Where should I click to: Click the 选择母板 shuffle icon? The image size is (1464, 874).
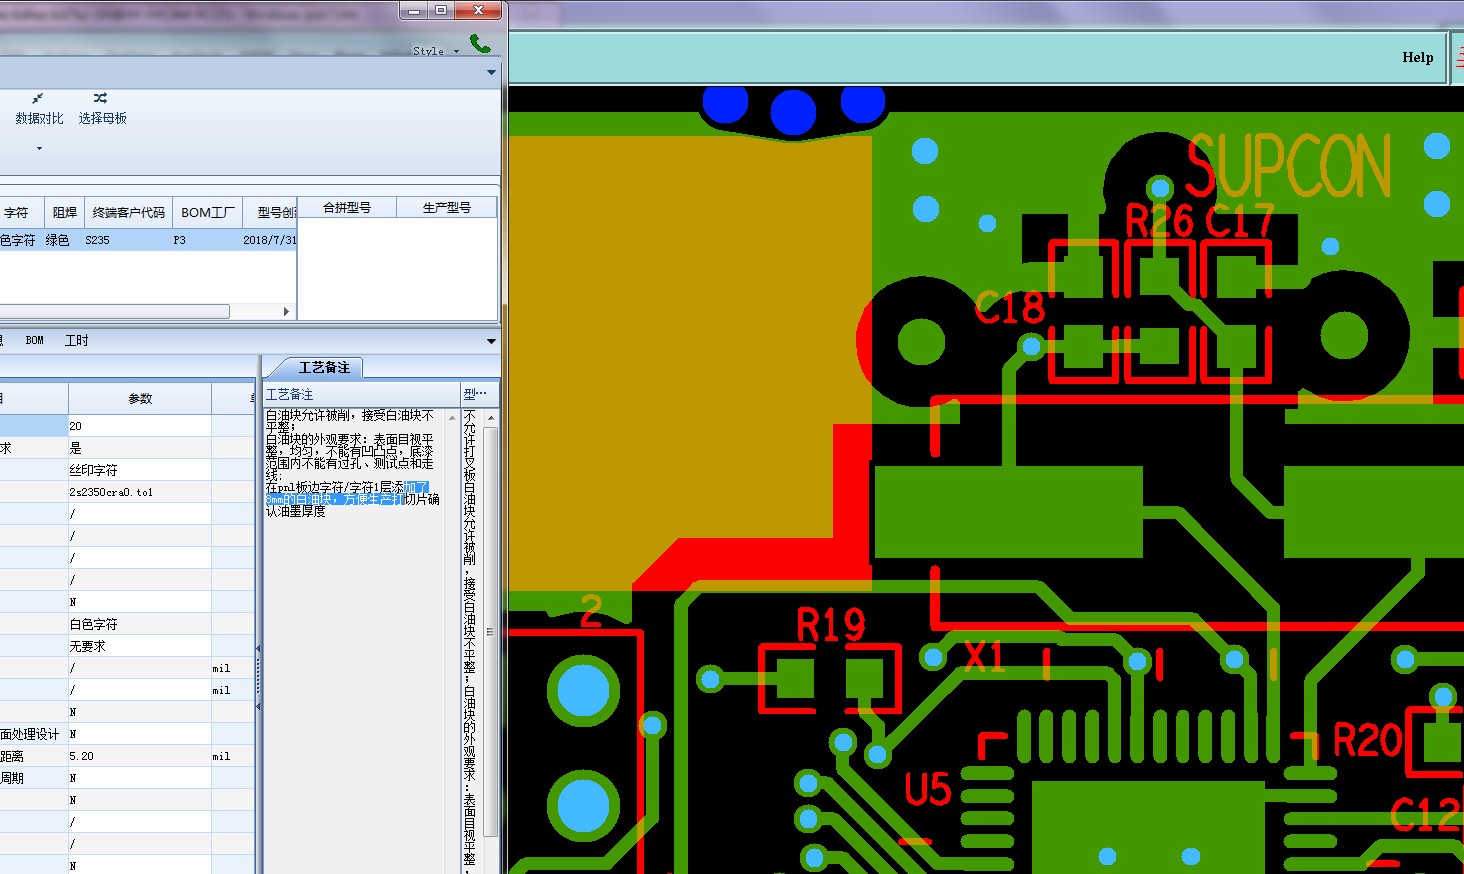pyautogui.click(x=100, y=99)
